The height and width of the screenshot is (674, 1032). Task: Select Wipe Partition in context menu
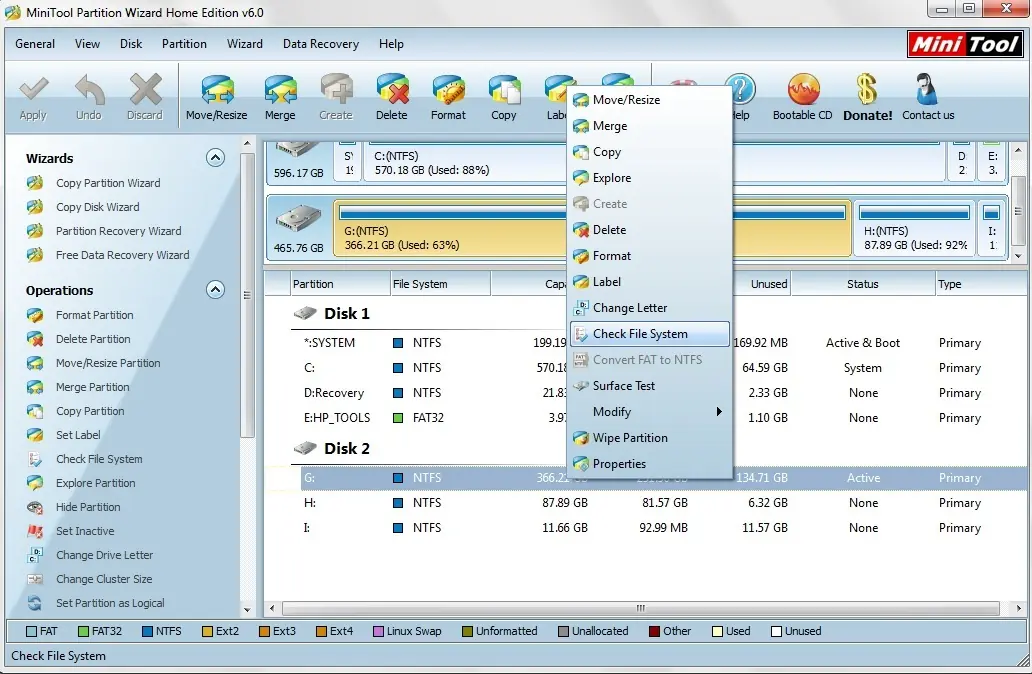point(650,438)
